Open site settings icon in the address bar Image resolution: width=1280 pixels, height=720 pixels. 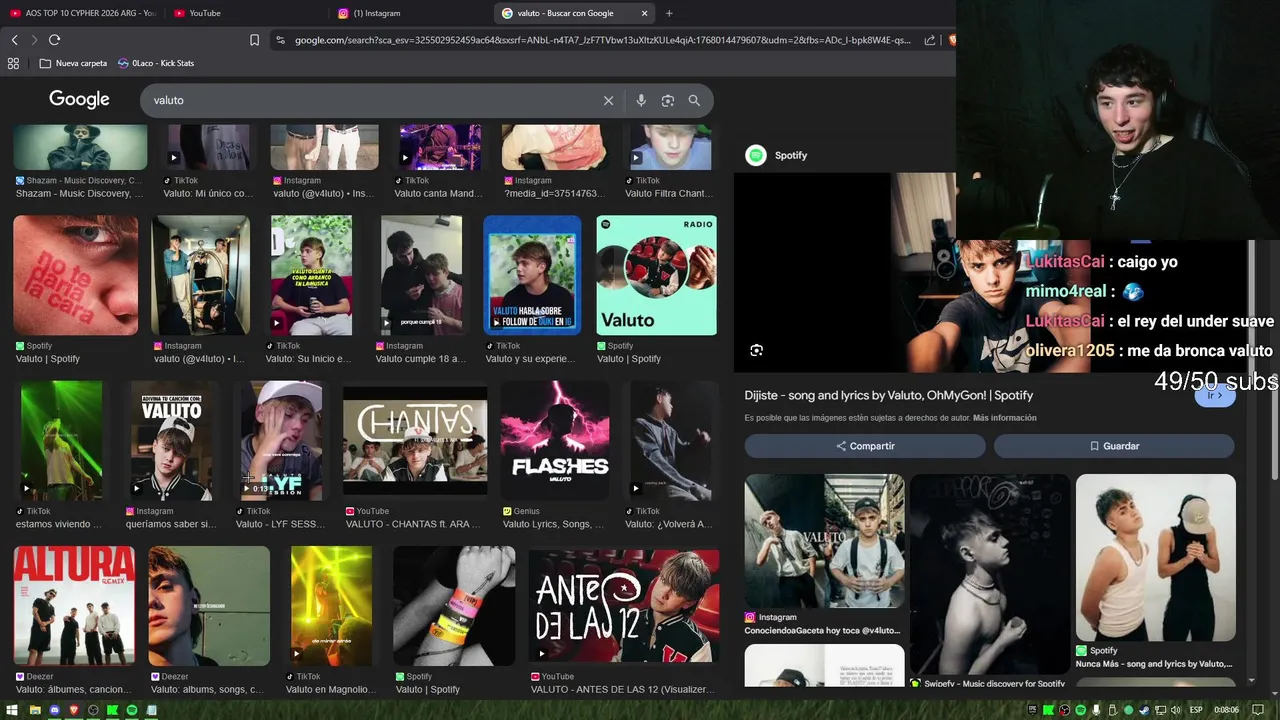coord(280,40)
